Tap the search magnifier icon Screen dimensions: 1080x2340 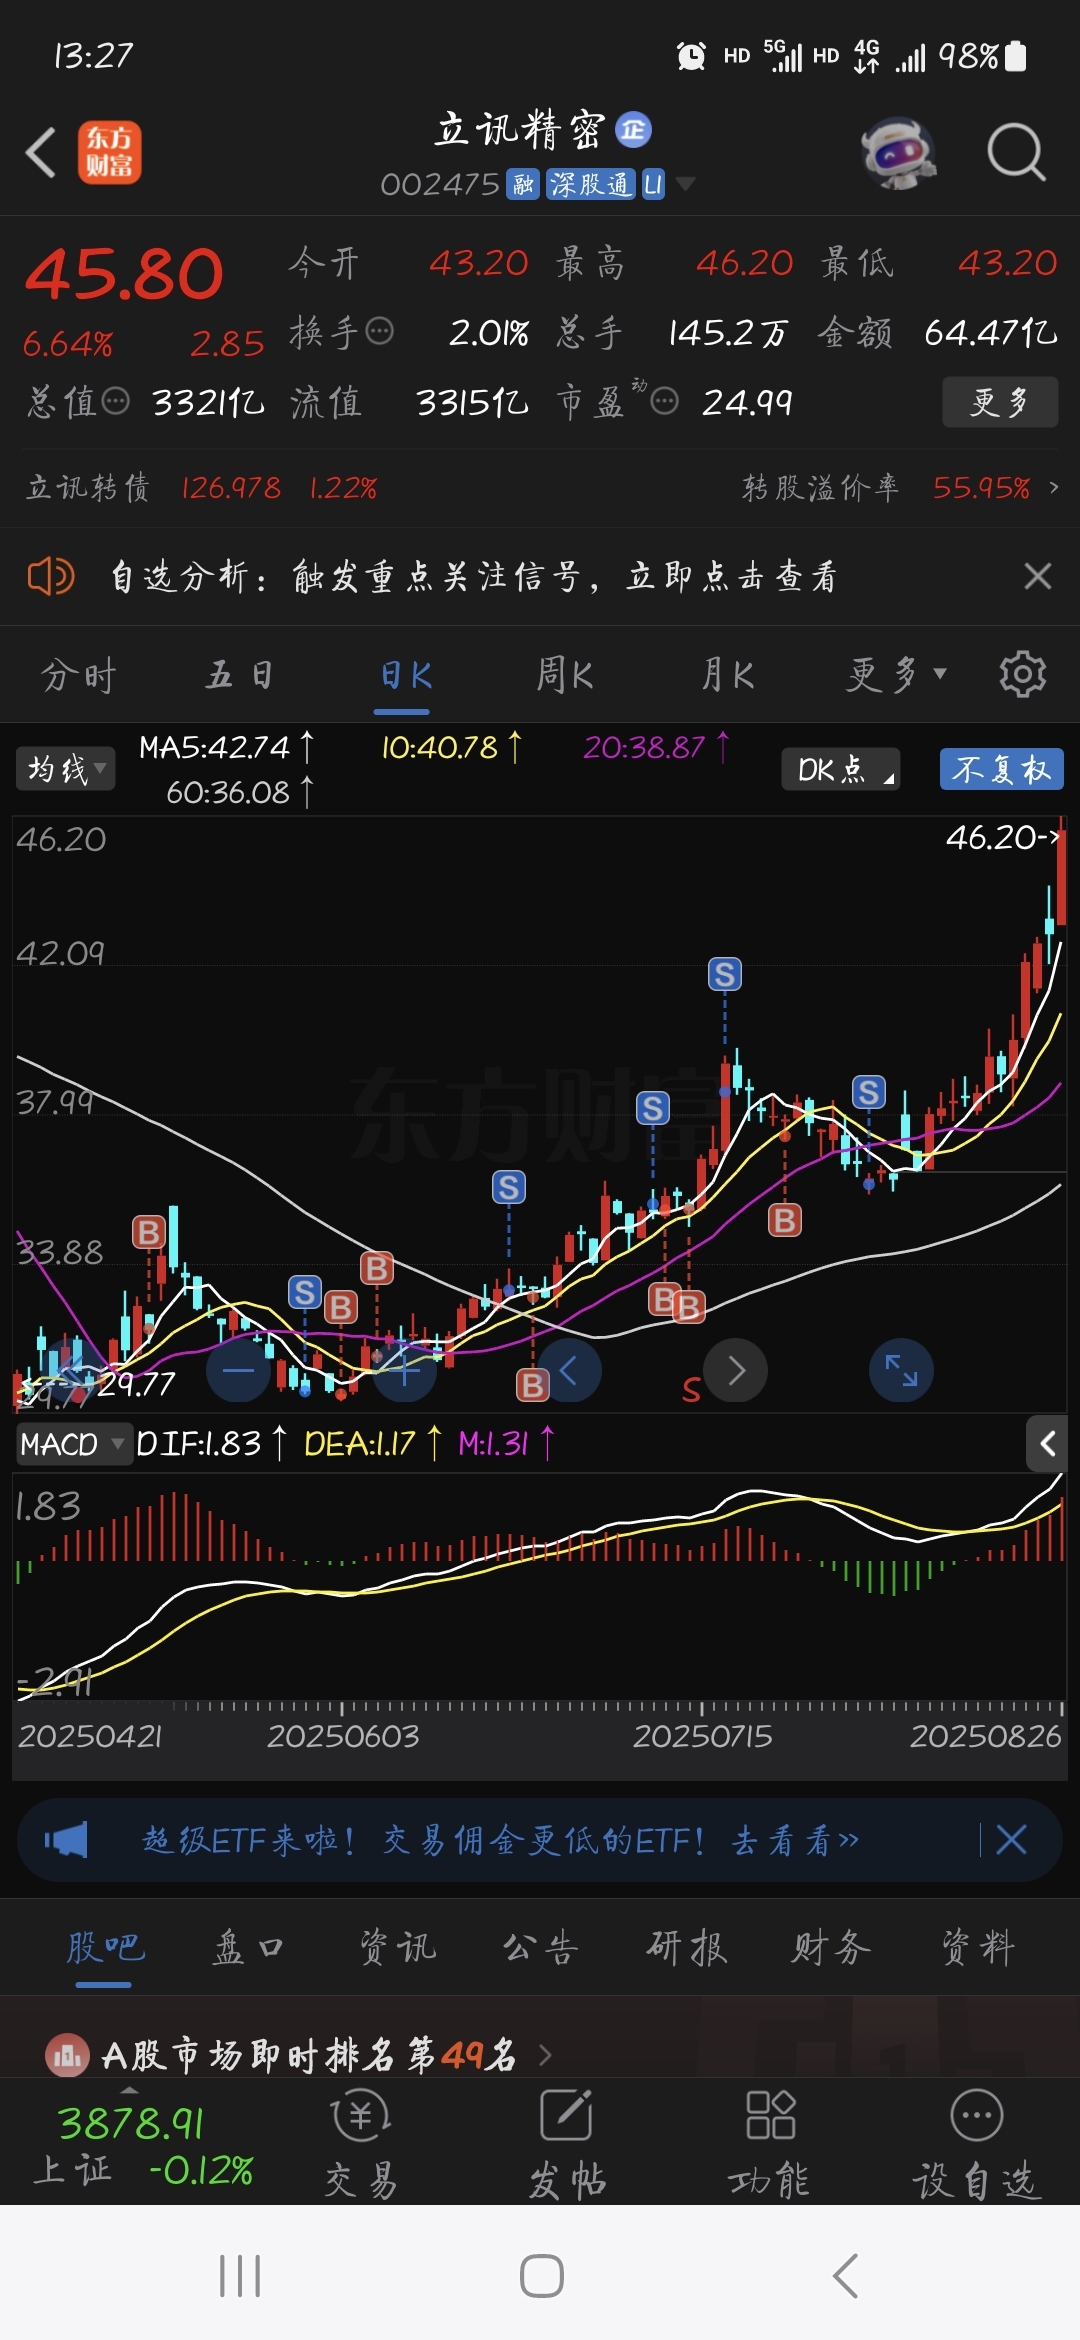pyautogui.click(x=1016, y=153)
